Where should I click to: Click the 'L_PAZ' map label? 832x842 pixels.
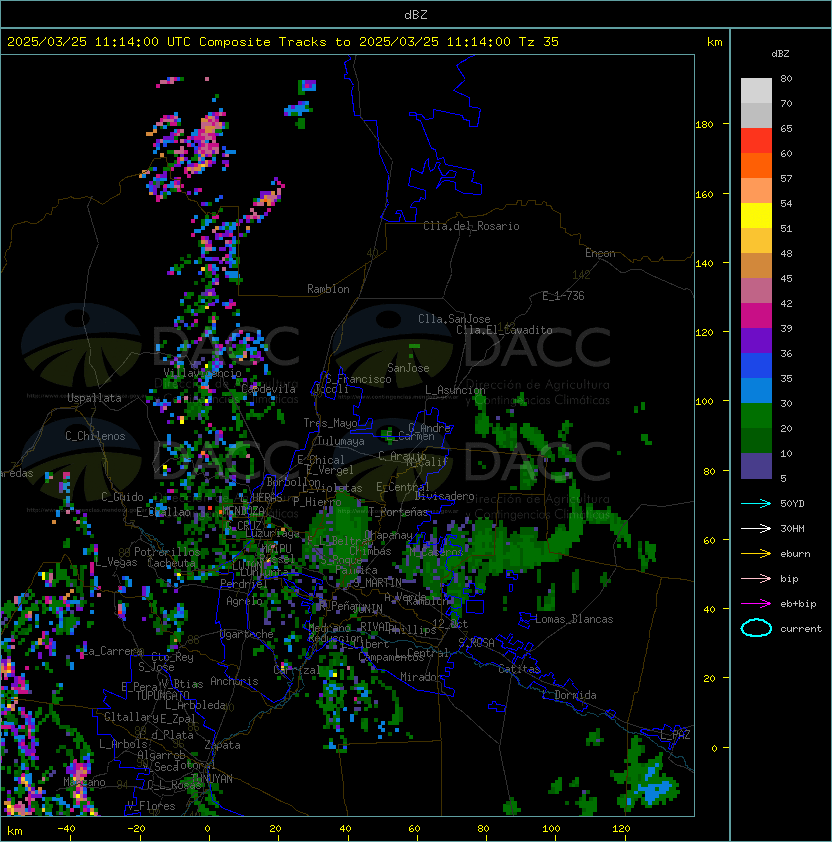[x=675, y=736]
